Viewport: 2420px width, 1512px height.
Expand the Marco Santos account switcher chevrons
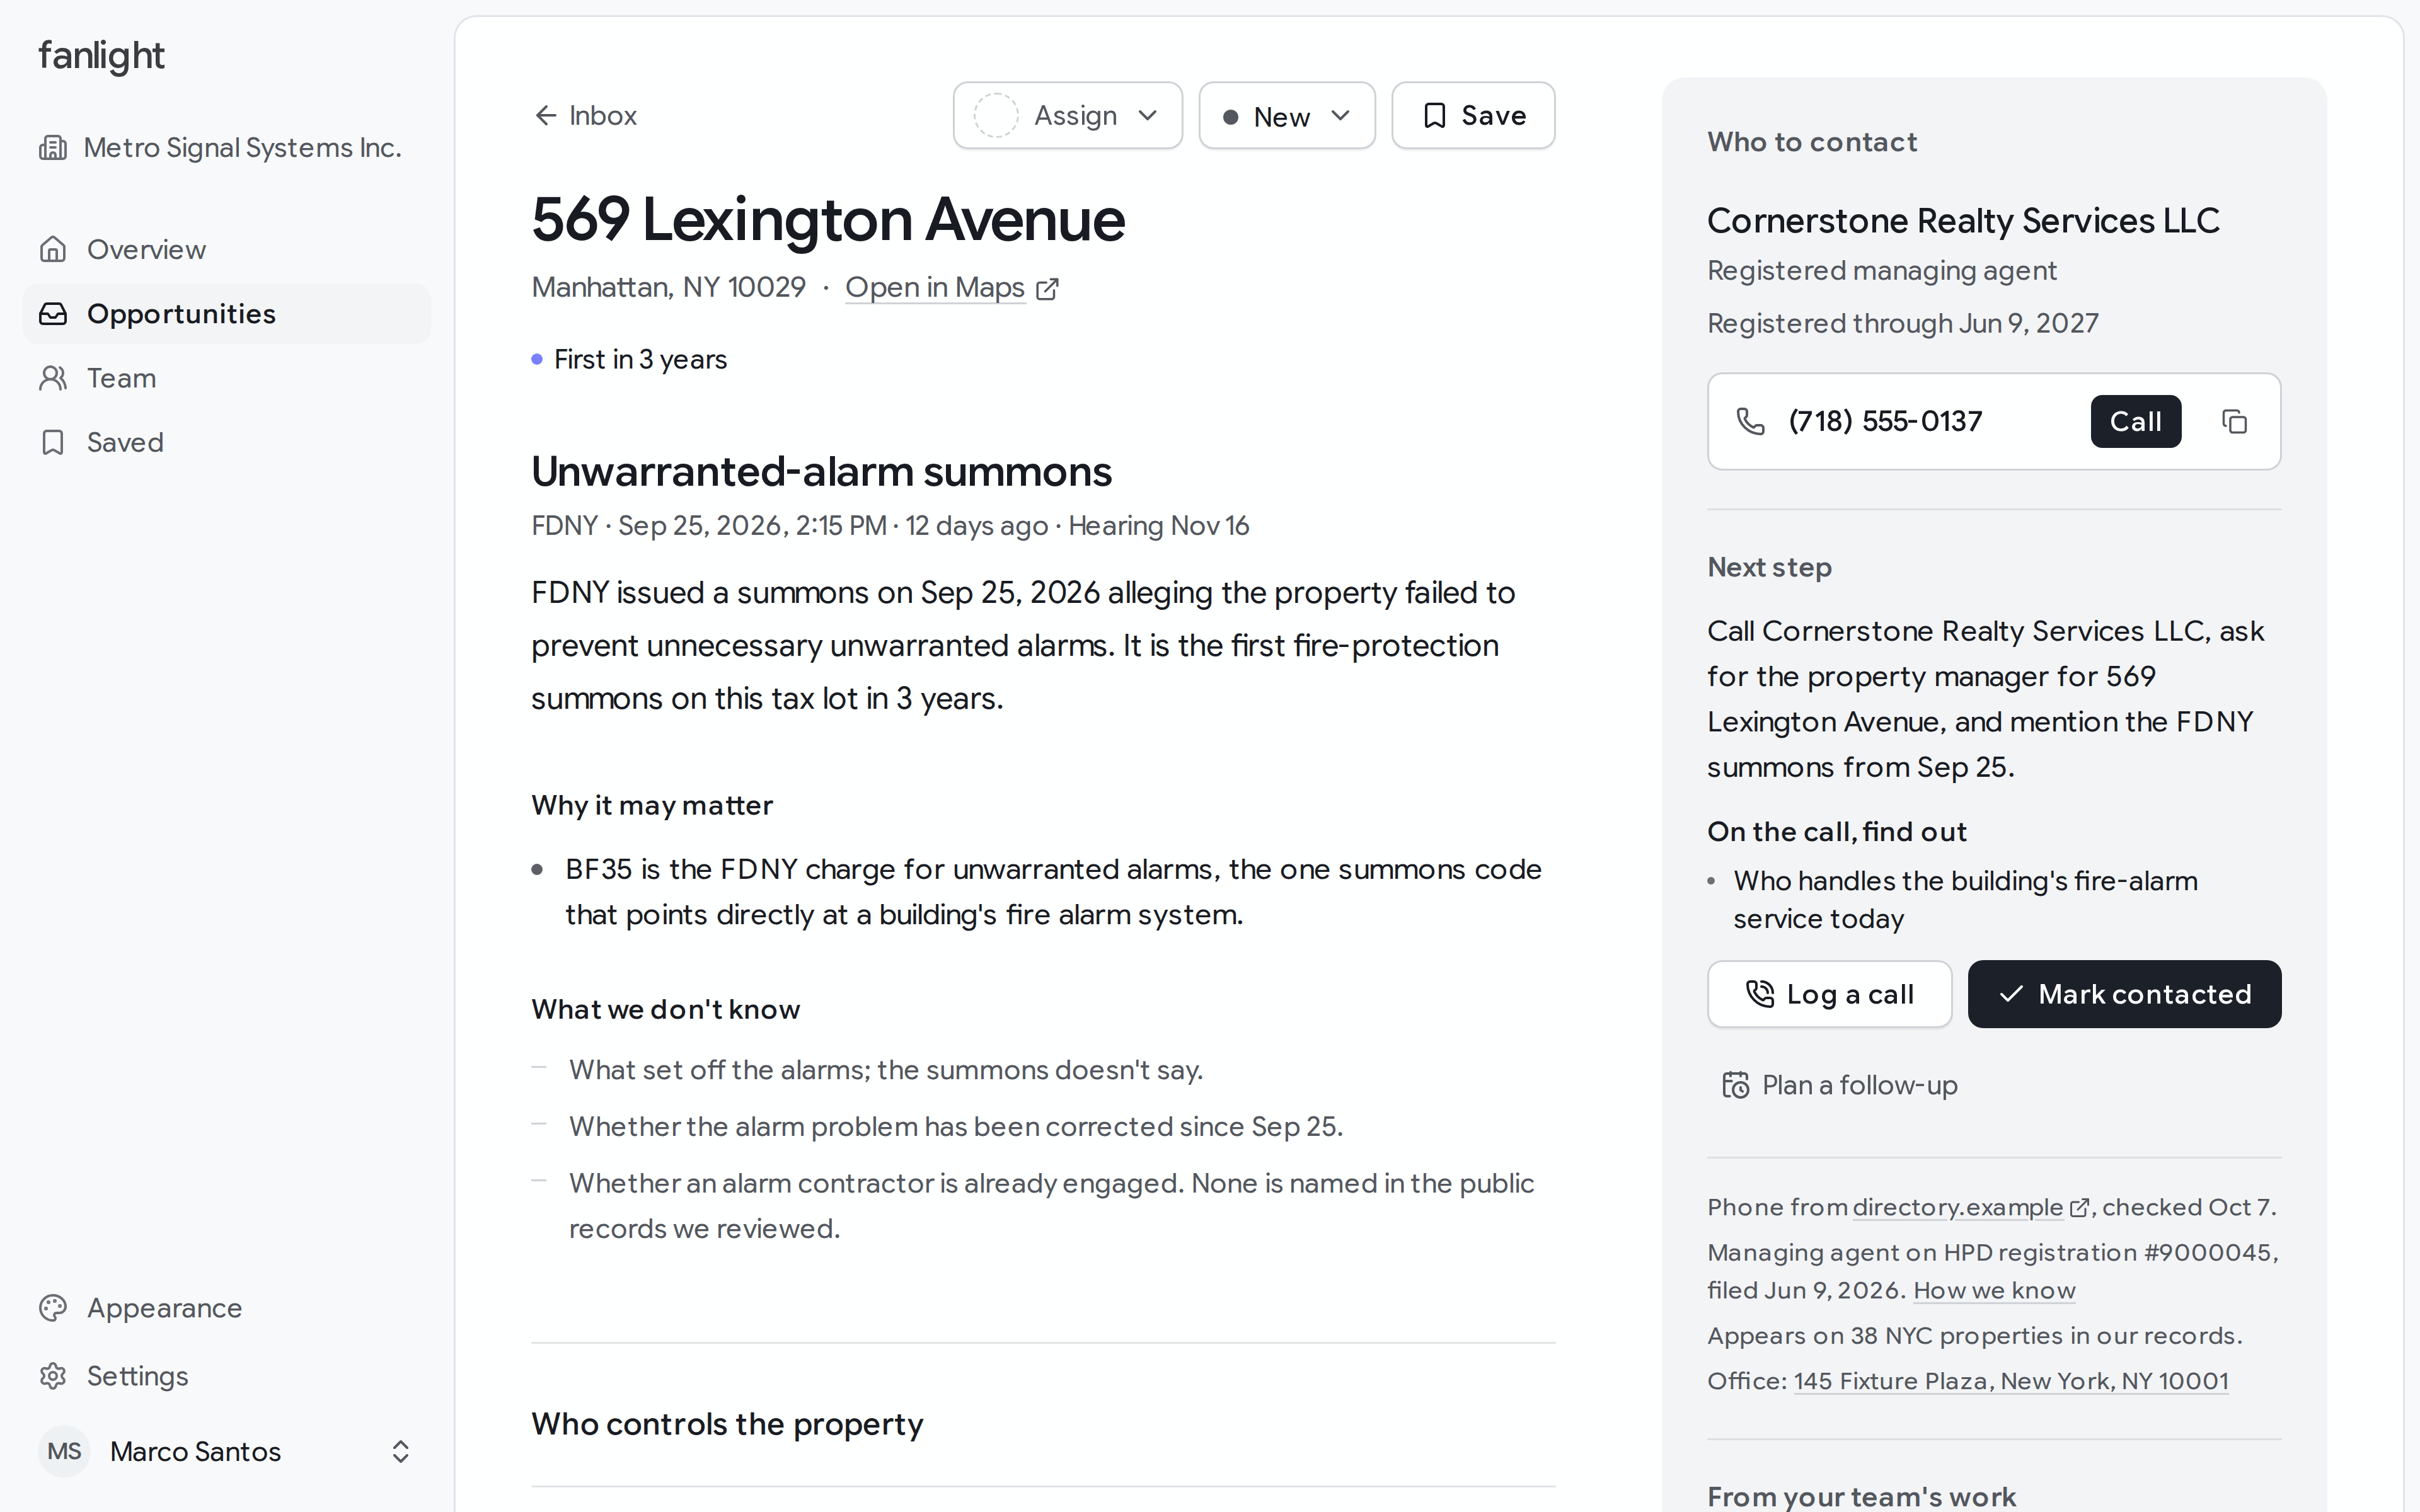[x=401, y=1452]
